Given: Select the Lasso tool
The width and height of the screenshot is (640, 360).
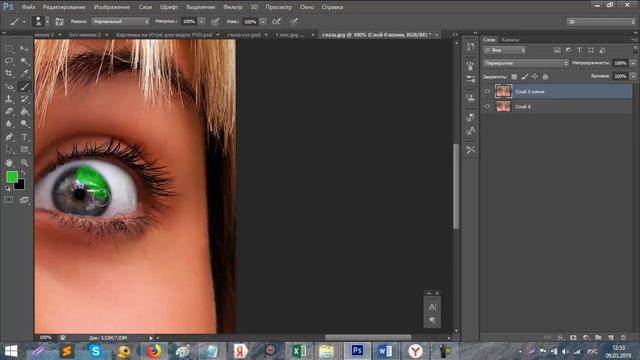Looking at the screenshot, I should point(9,61).
